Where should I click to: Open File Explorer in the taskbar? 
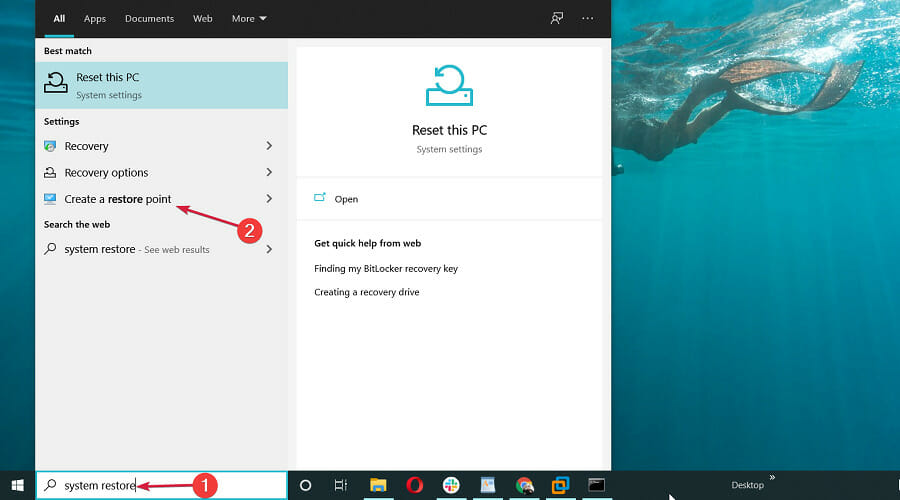[x=378, y=485]
